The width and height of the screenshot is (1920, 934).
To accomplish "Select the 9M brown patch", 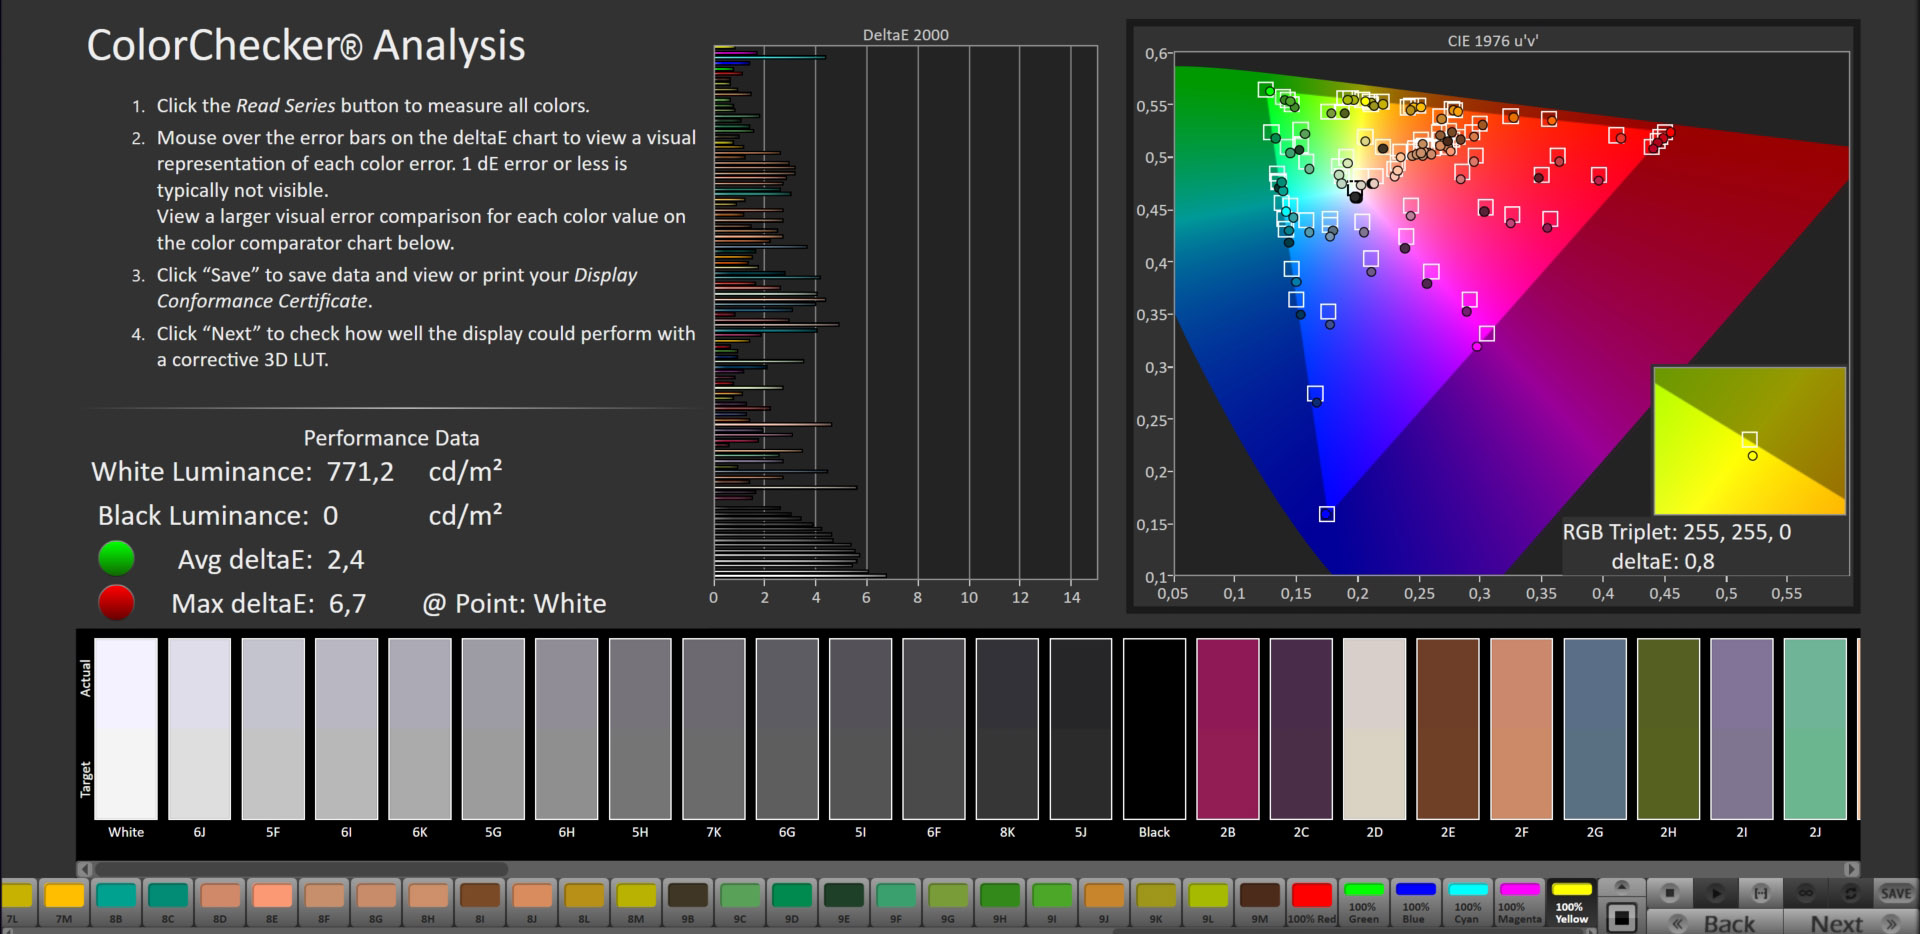I will (1259, 902).
